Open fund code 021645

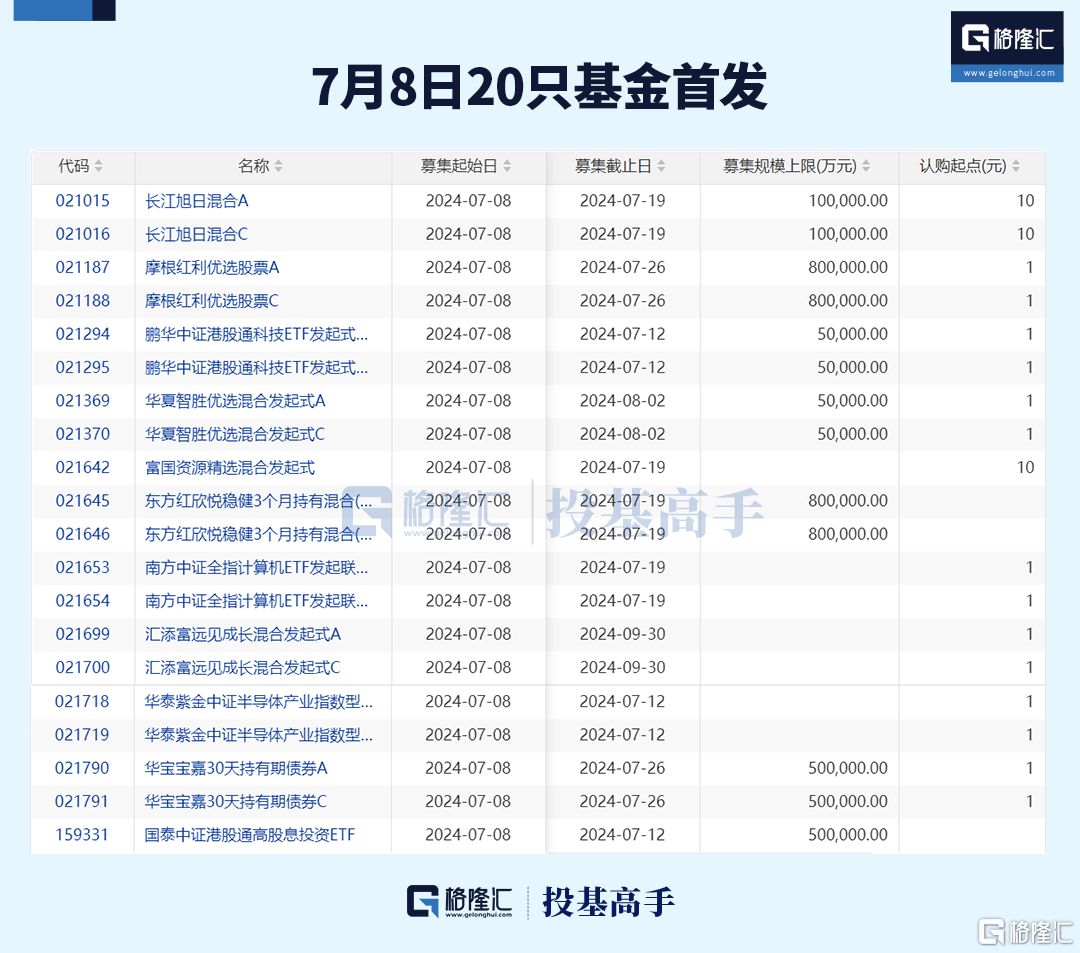[83, 501]
